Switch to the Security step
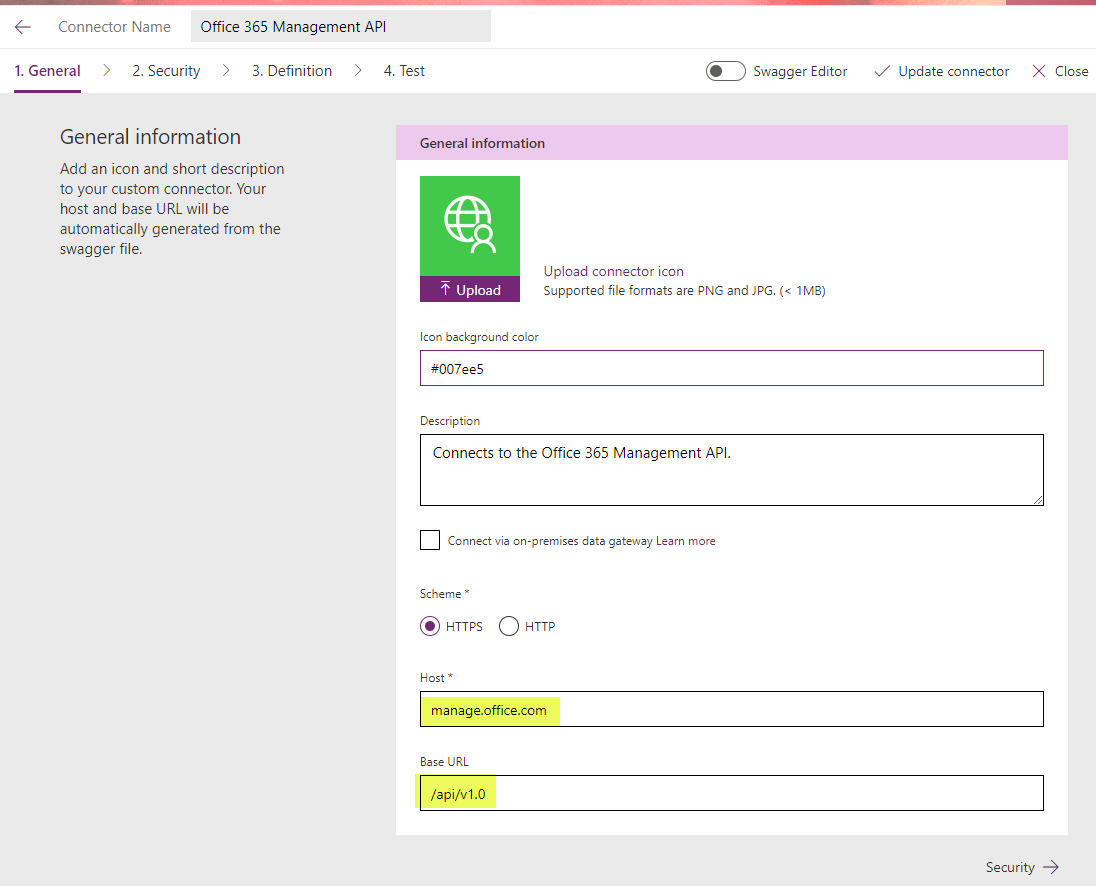This screenshot has height=886, width=1096. [x=166, y=70]
